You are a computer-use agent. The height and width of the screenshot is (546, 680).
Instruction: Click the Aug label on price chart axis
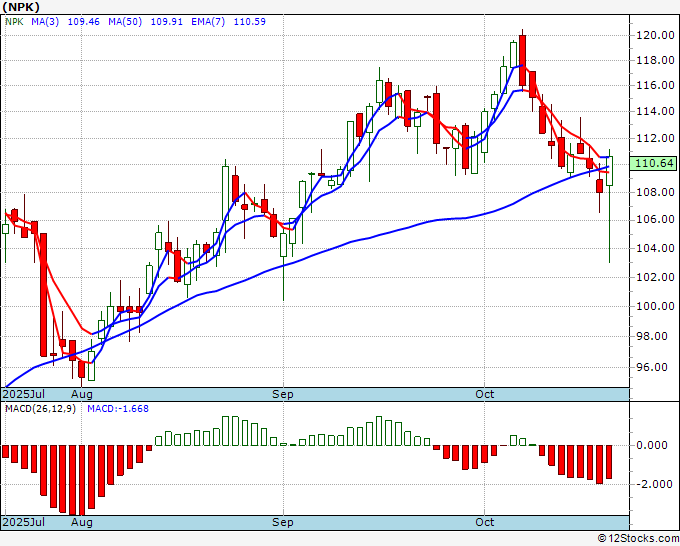(82, 395)
